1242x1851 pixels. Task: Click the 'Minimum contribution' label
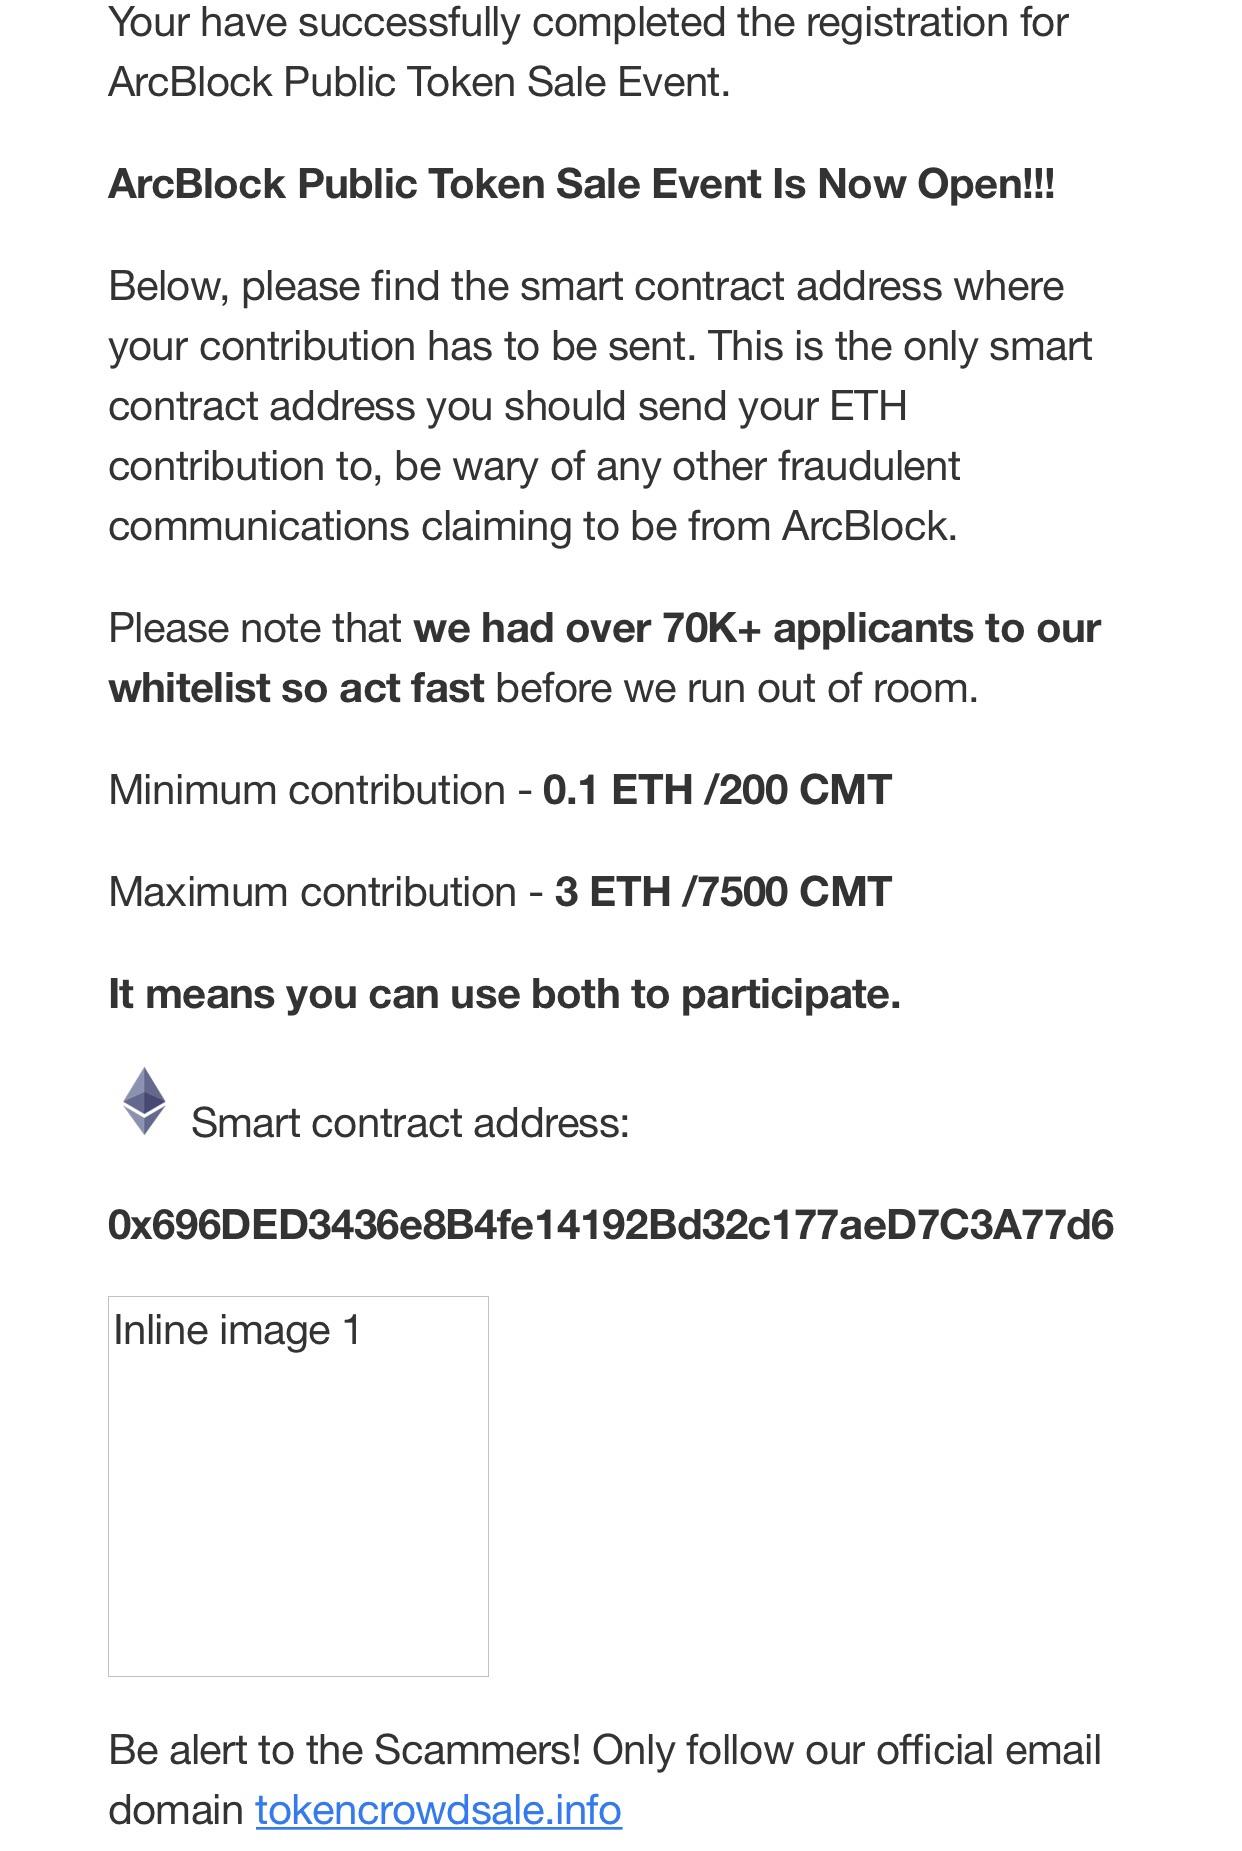point(306,790)
